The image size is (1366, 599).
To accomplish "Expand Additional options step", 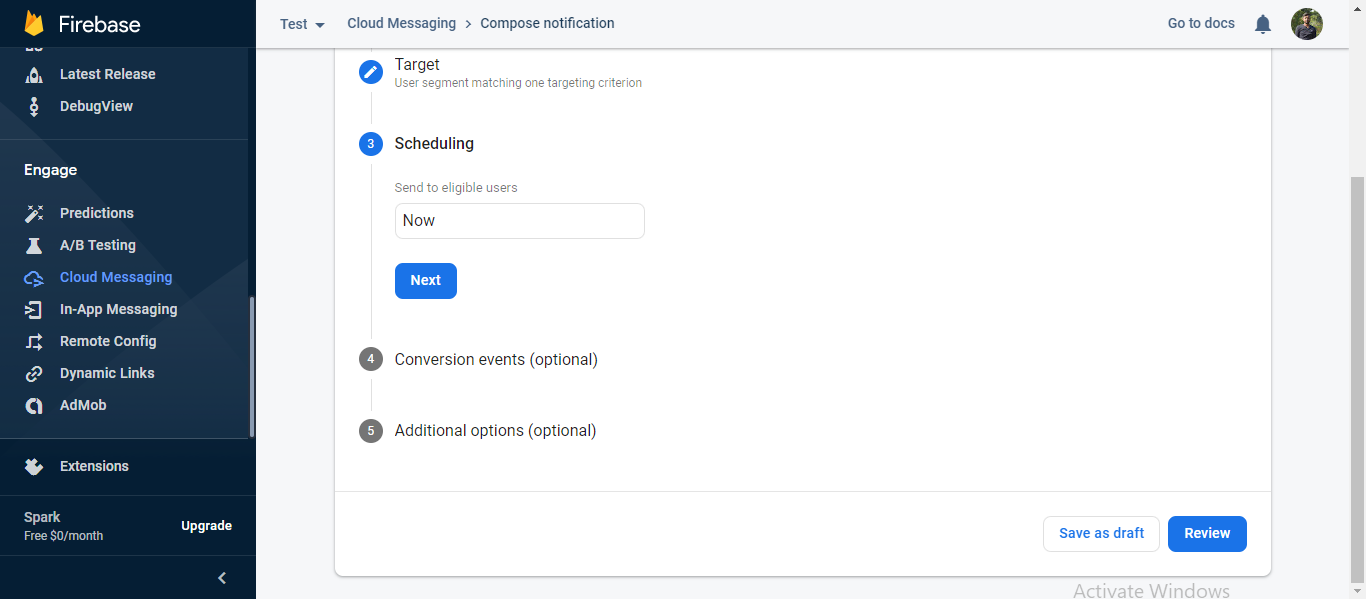I will pos(495,430).
